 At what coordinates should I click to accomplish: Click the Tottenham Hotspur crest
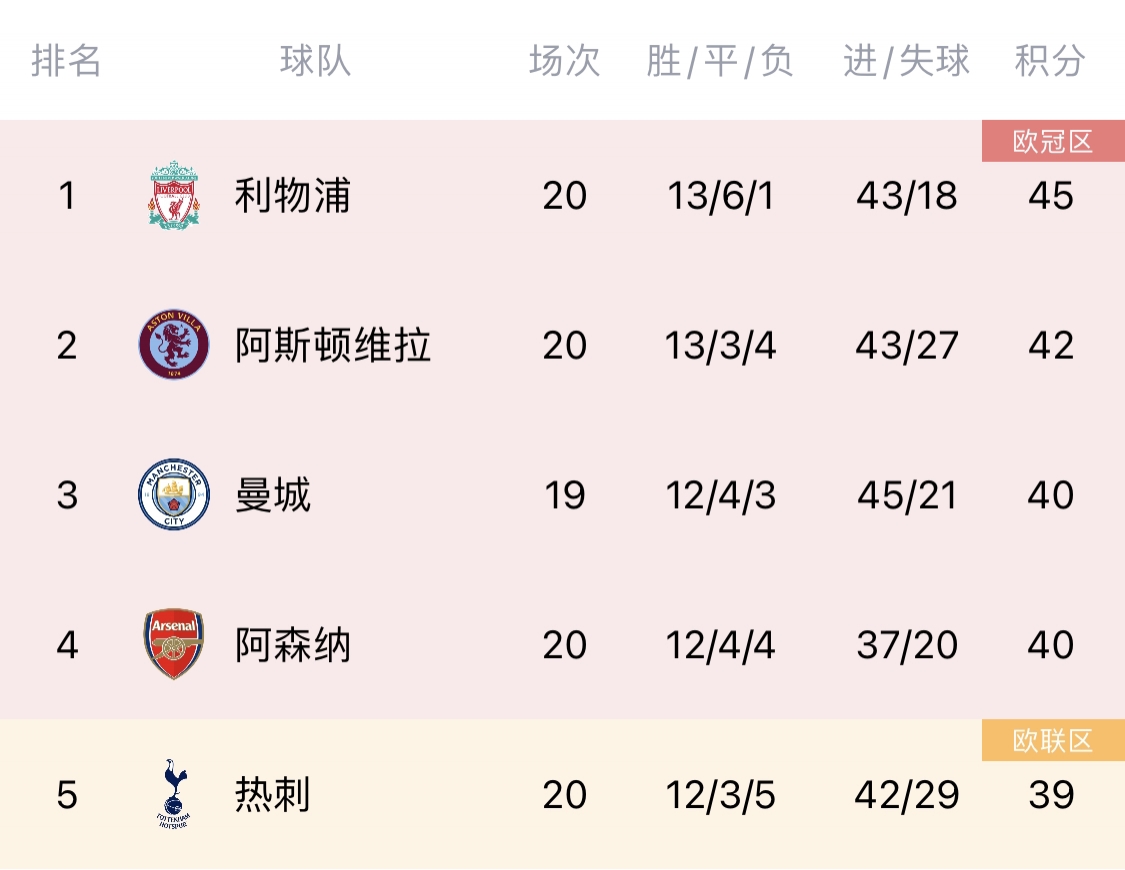(x=174, y=794)
